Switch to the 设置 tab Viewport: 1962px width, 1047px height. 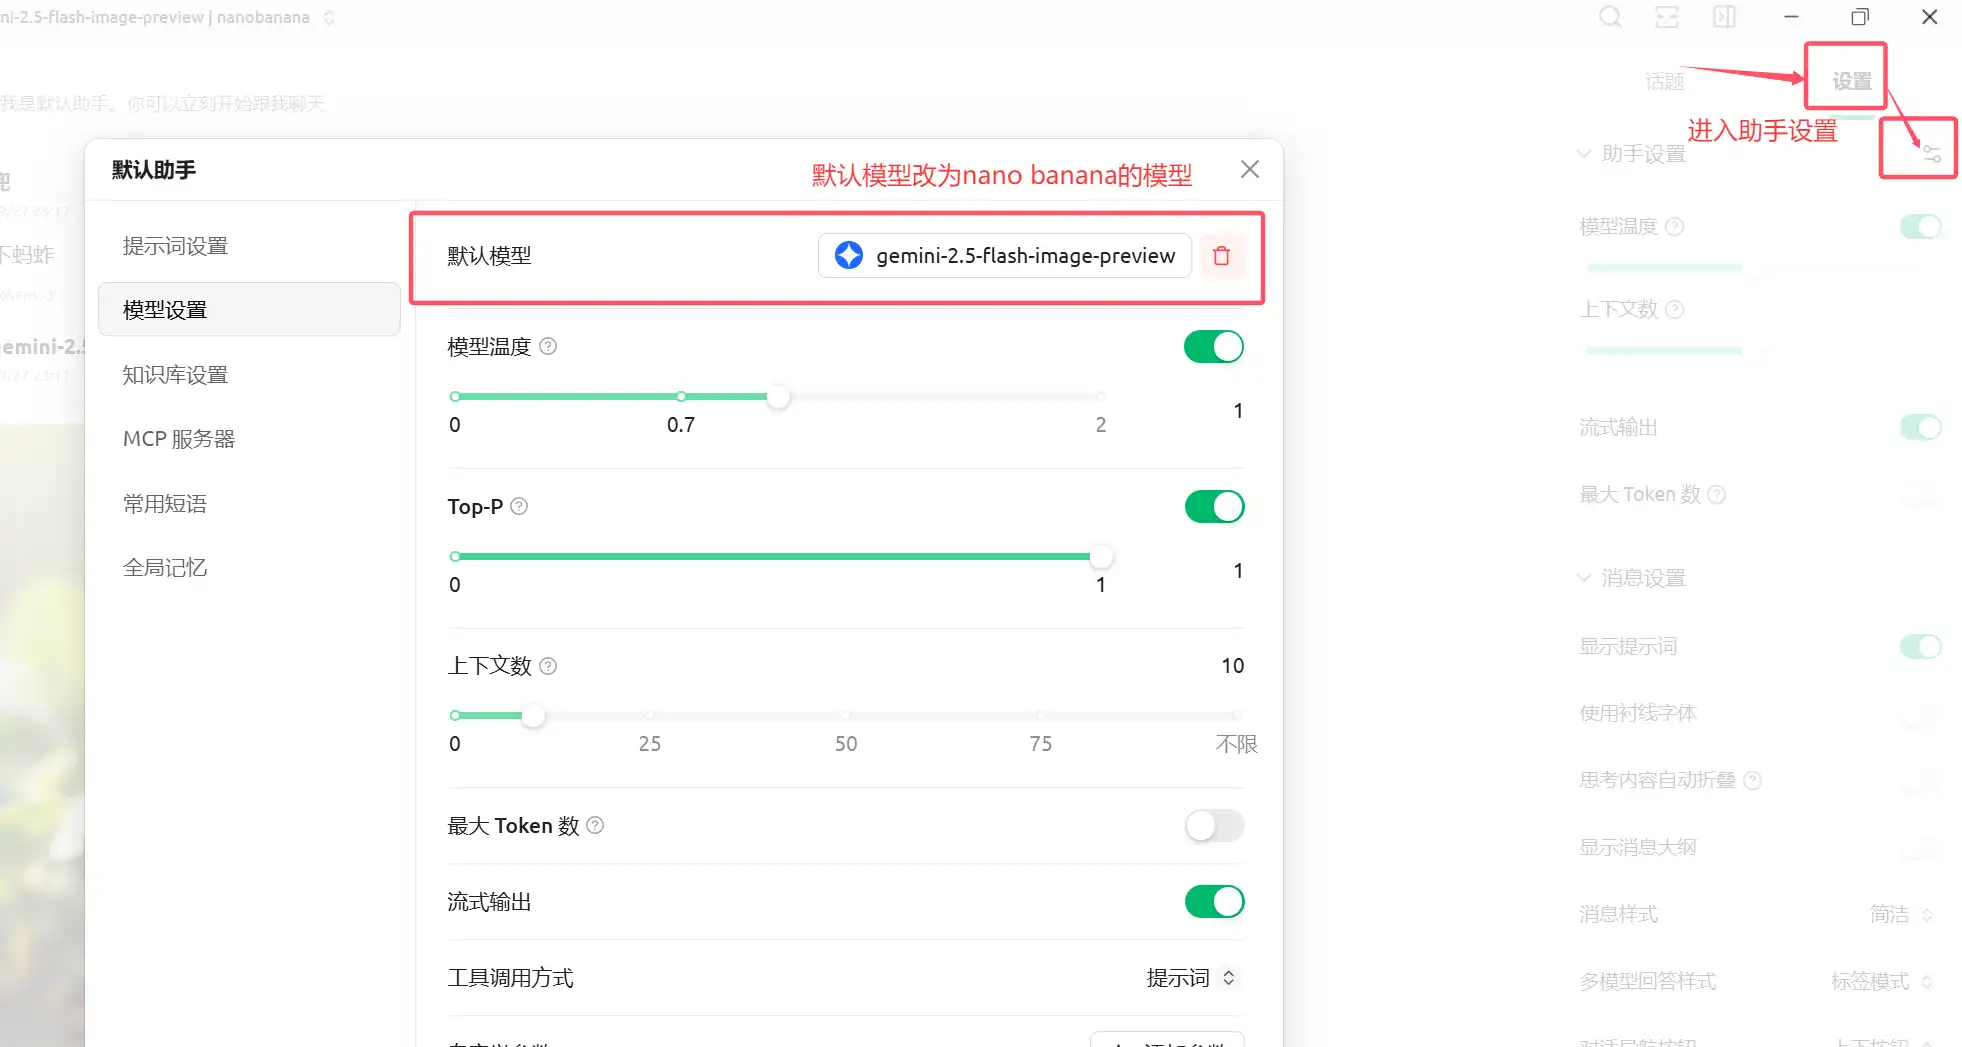point(1851,81)
